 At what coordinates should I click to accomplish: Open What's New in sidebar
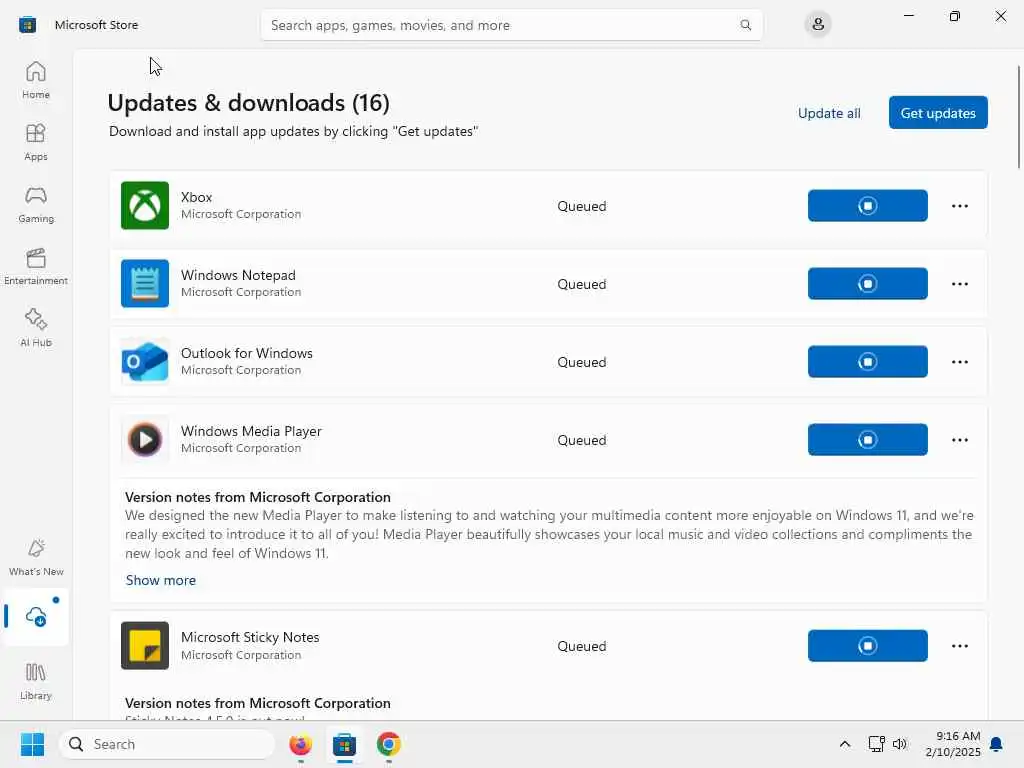pos(36,557)
